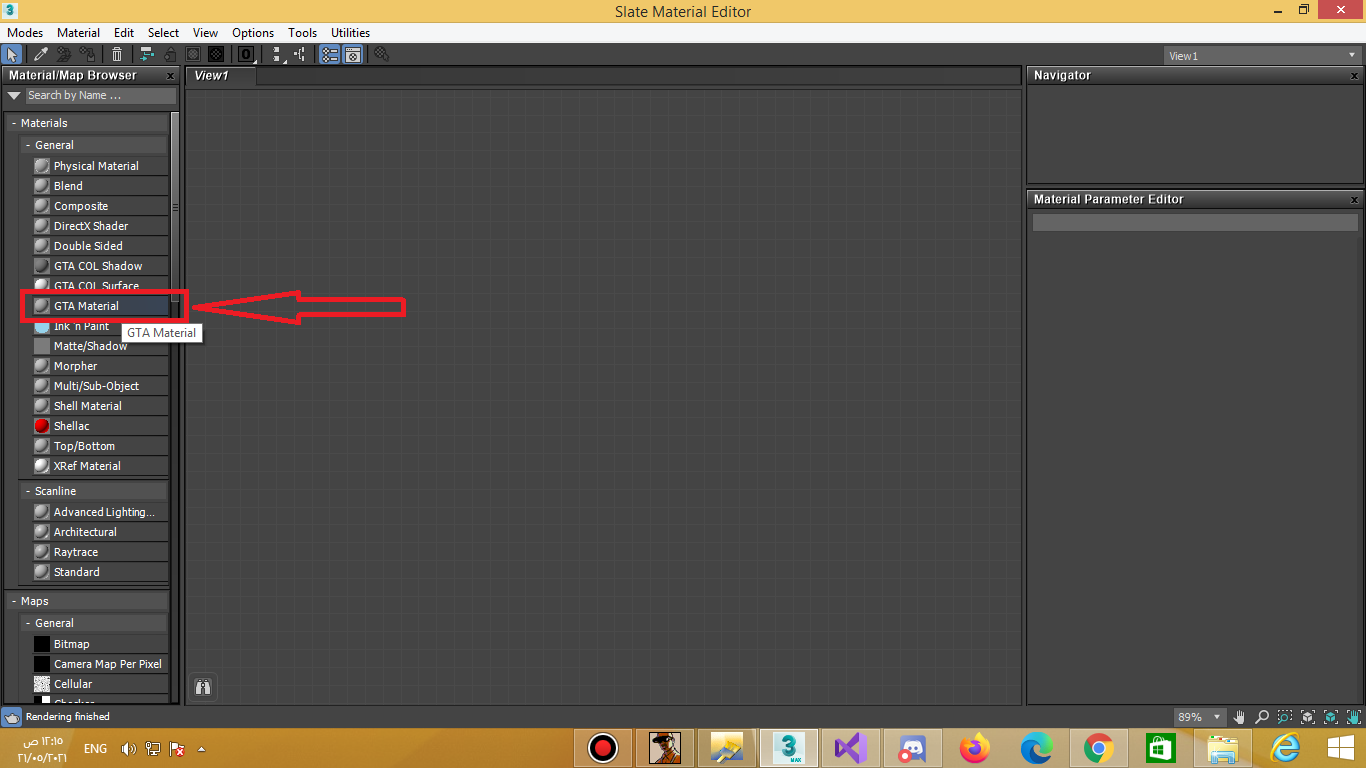Screen dimensions: 1366x768
Task: Choose the Bitmap map entry
Action: pyautogui.click(x=71, y=644)
